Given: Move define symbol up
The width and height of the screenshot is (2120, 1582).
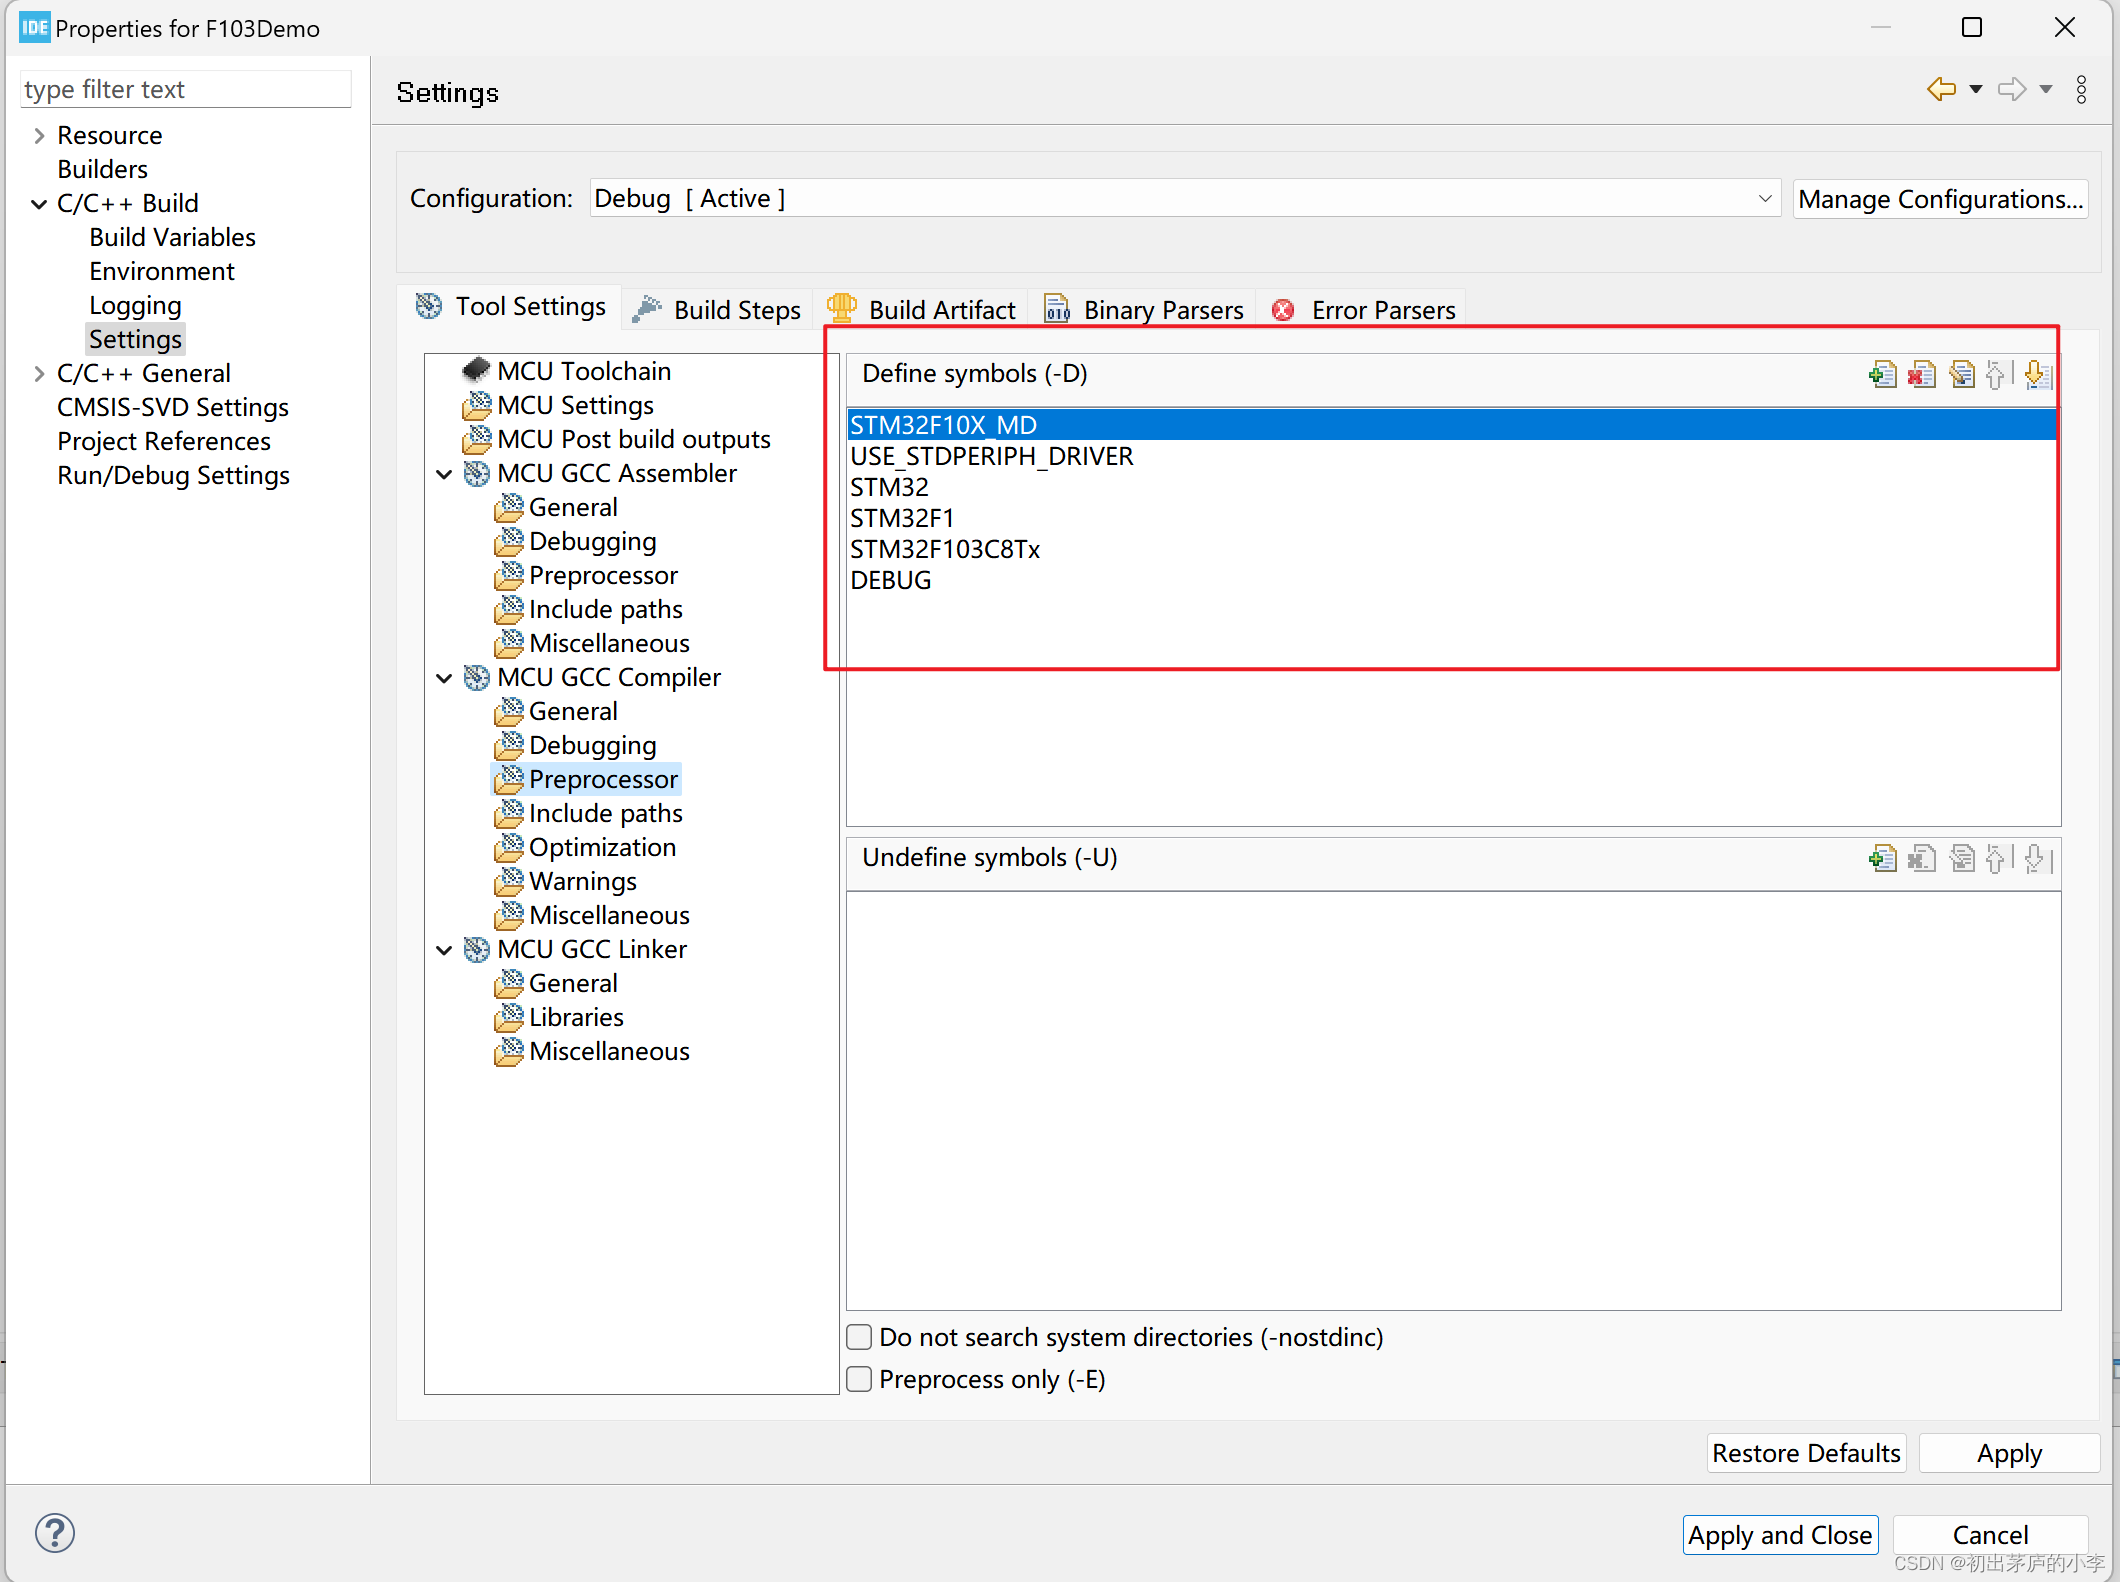Looking at the screenshot, I should pos(1997,374).
